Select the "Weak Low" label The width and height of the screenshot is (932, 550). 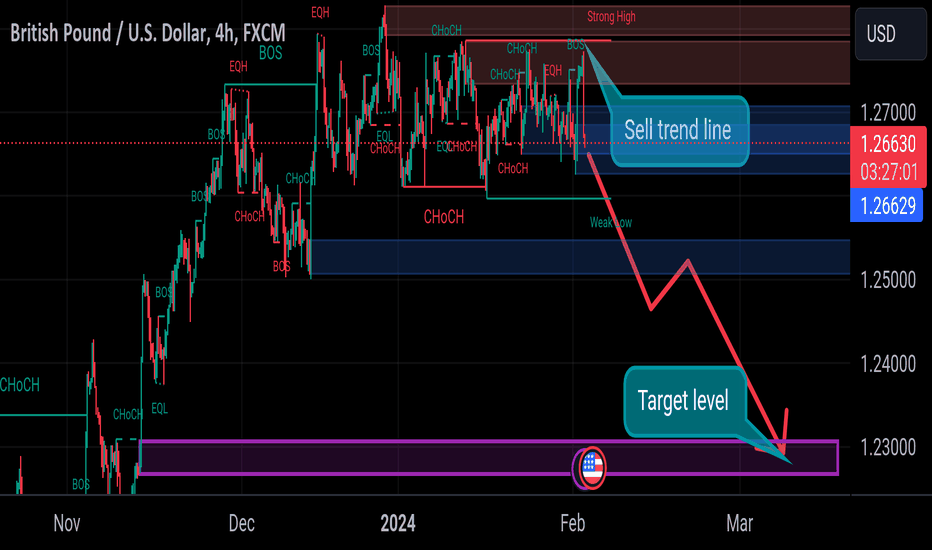coord(610,222)
